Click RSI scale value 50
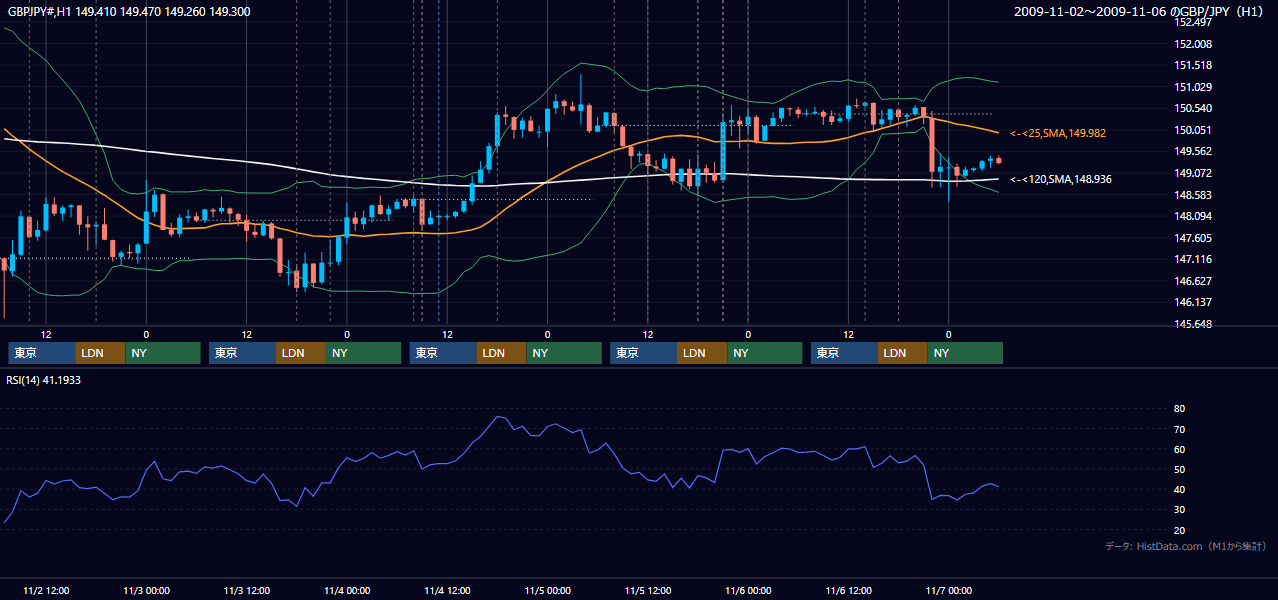The height and width of the screenshot is (600, 1278). tap(1179, 469)
